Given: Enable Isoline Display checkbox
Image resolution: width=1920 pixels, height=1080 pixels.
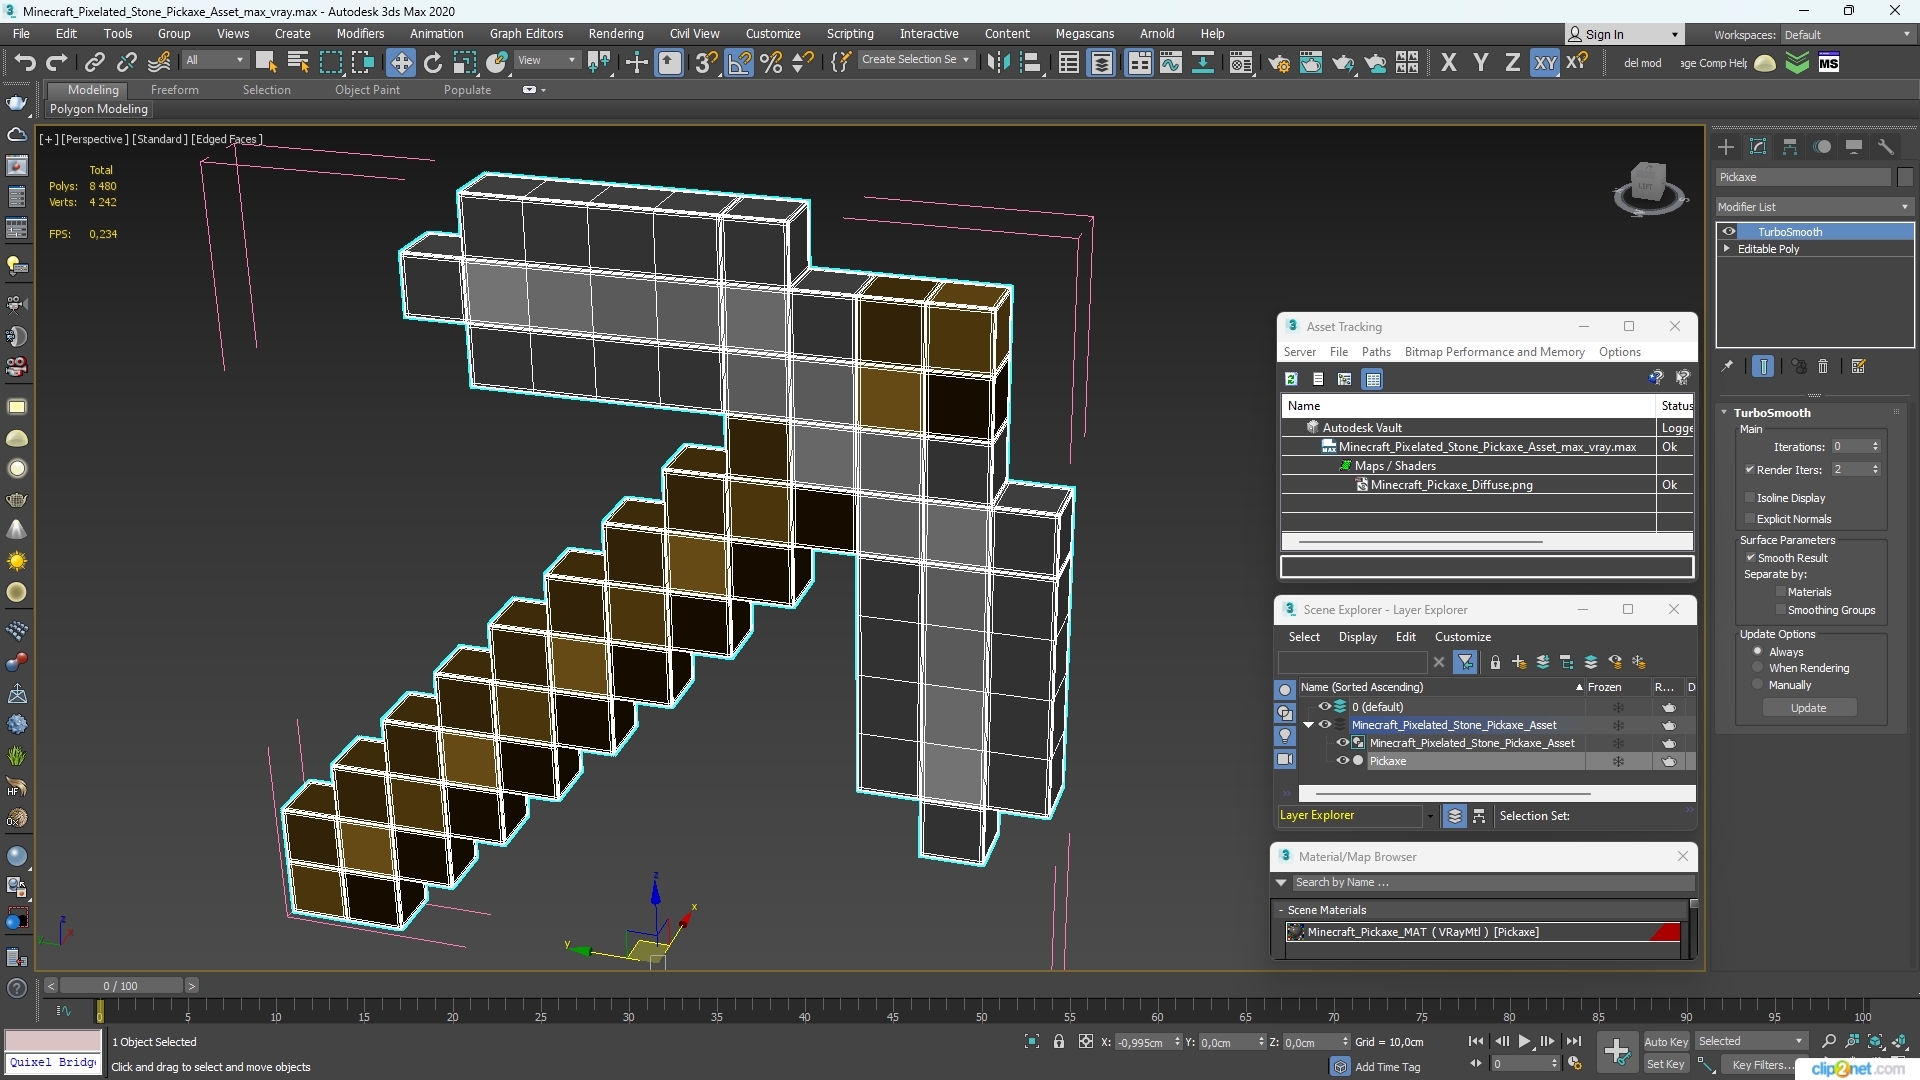Looking at the screenshot, I should coord(1750,498).
